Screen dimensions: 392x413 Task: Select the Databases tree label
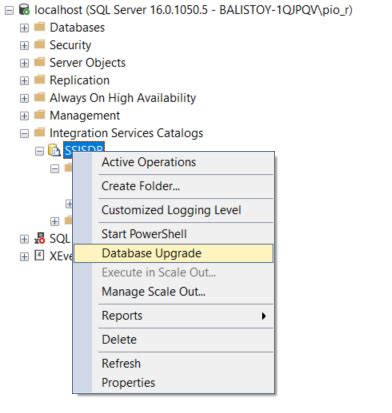[x=77, y=27]
